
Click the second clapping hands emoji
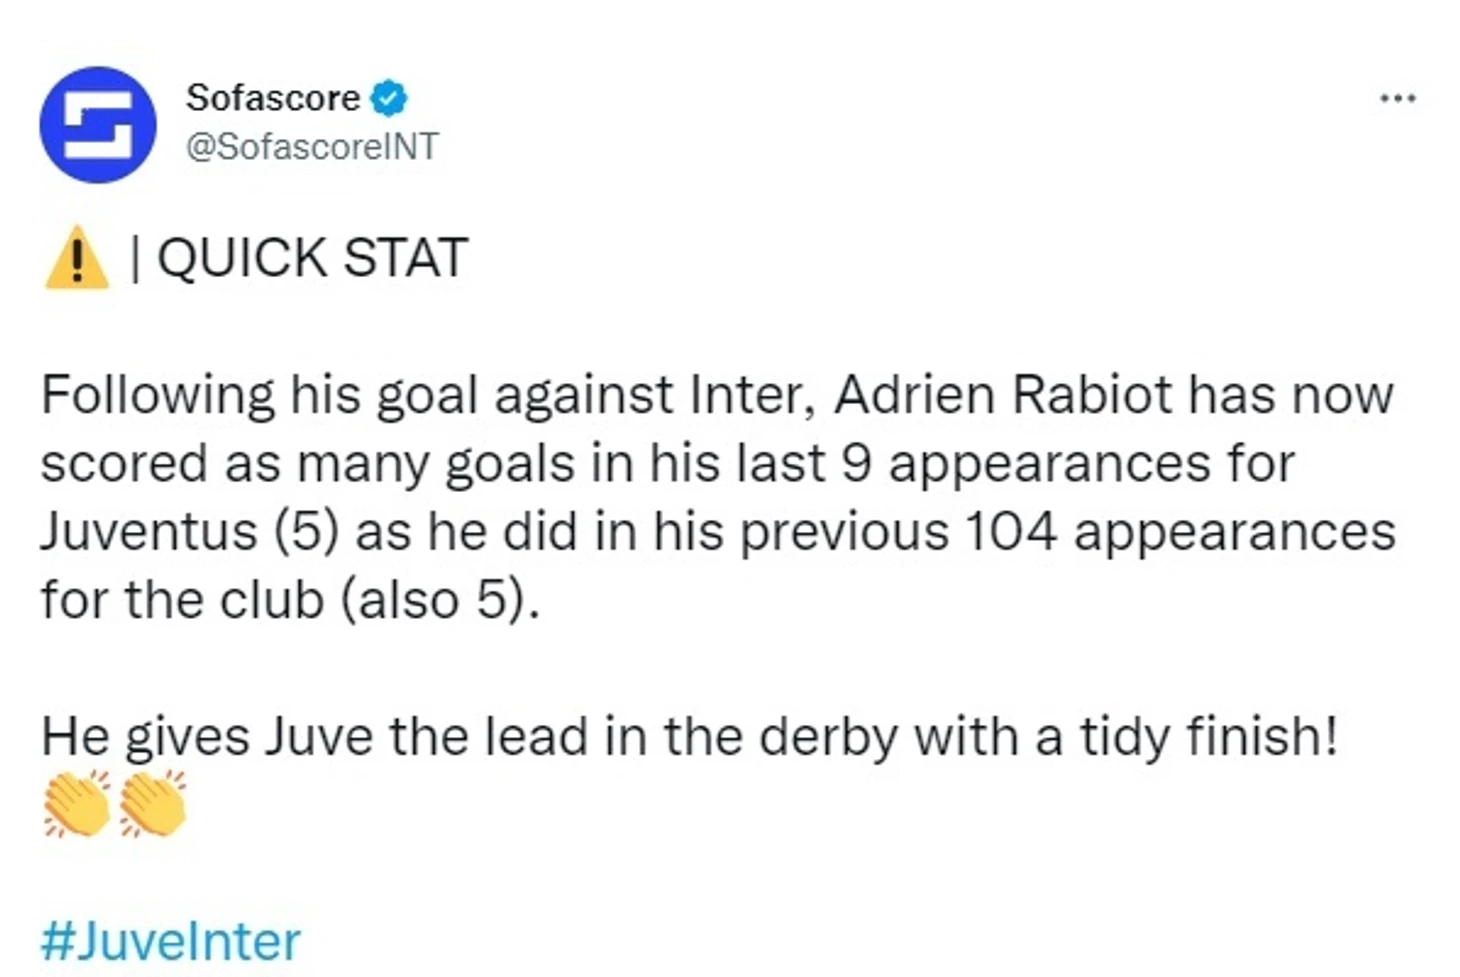click(152, 802)
